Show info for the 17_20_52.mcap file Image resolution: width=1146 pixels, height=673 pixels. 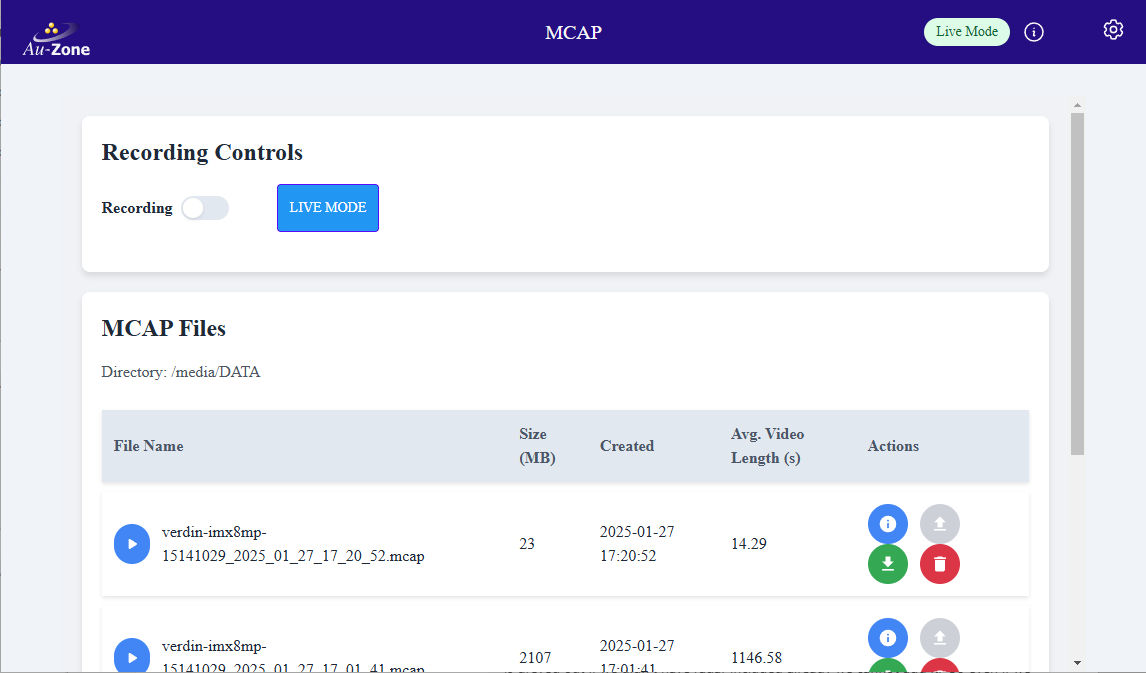887,523
